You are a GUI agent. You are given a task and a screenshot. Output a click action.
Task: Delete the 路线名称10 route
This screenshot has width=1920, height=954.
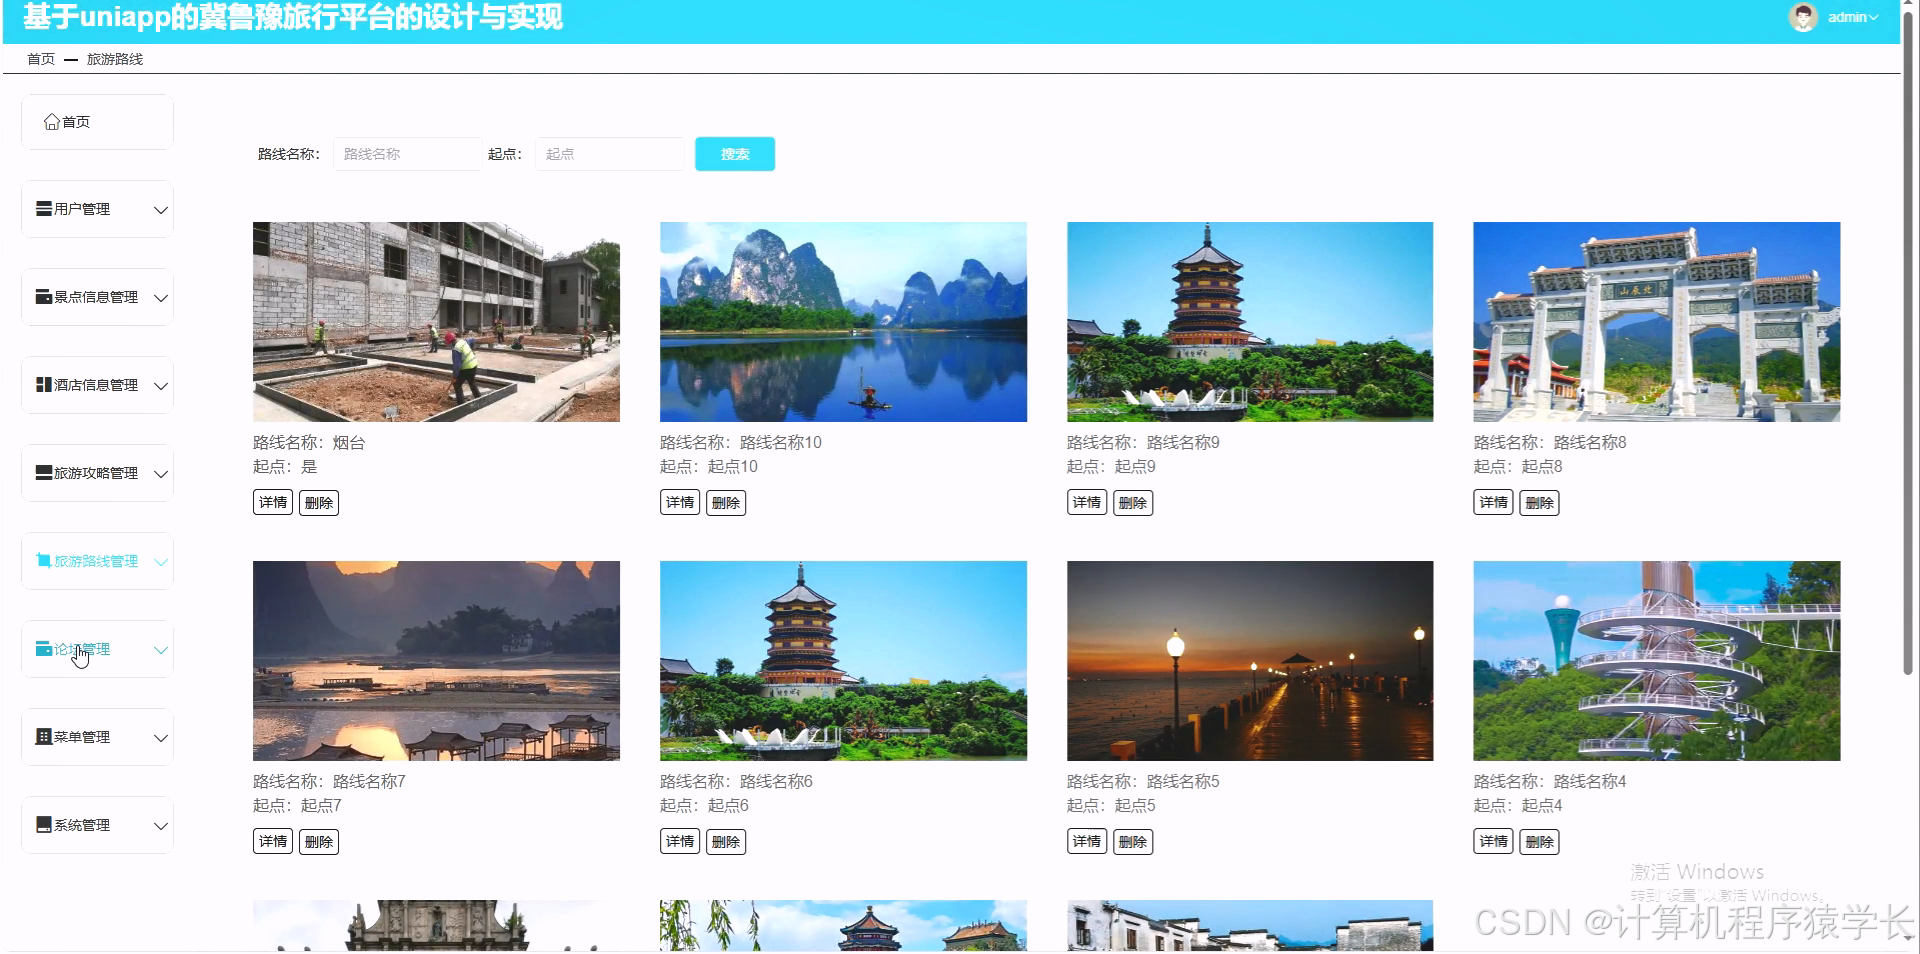tap(726, 503)
